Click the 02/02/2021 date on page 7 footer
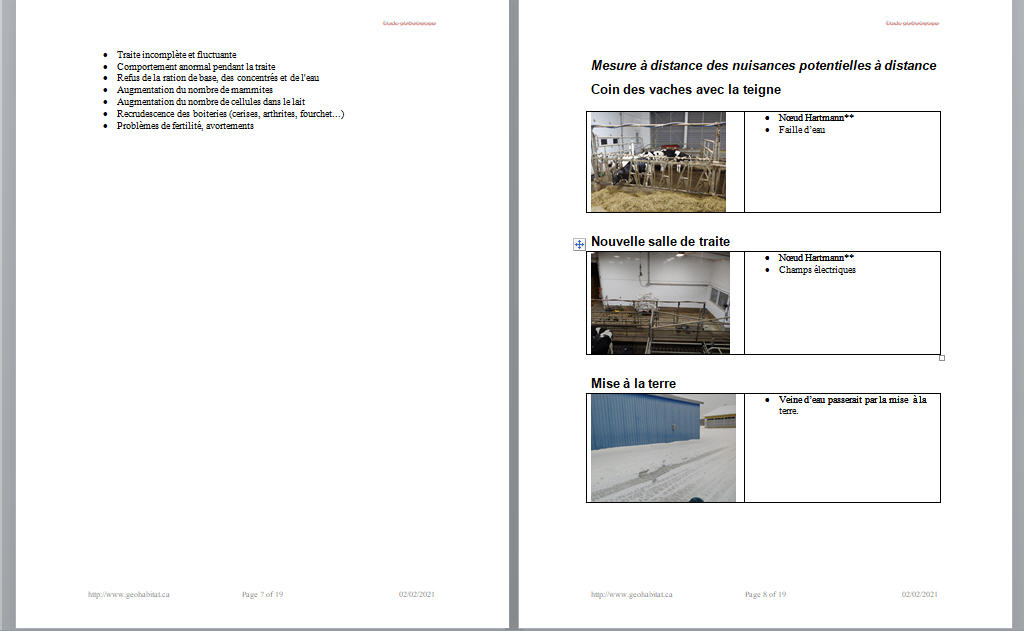The height and width of the screenshot is (631, 1024). pos(416,594)
